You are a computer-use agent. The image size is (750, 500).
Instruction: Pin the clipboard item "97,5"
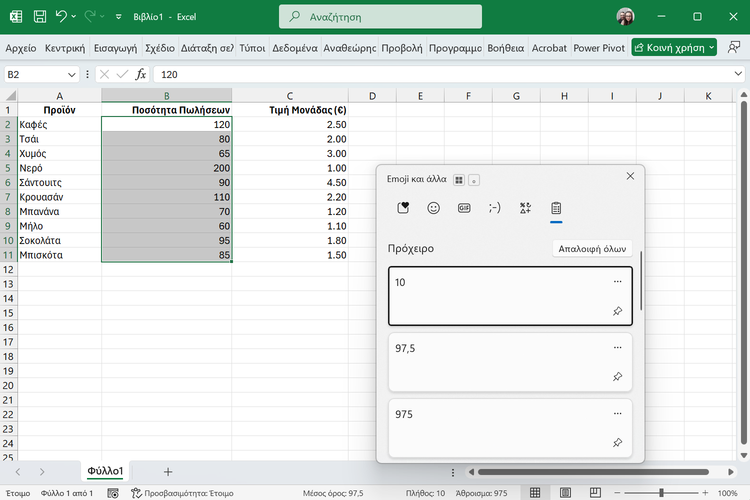tap(617, 377)
